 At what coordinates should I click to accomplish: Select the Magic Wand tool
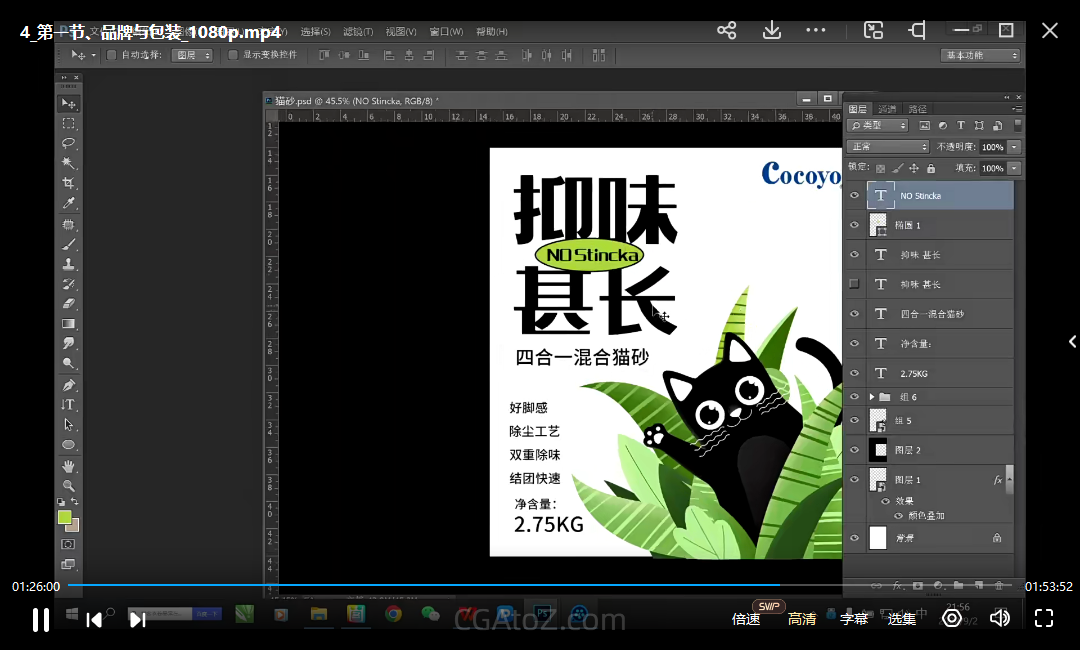click(68, 163)
